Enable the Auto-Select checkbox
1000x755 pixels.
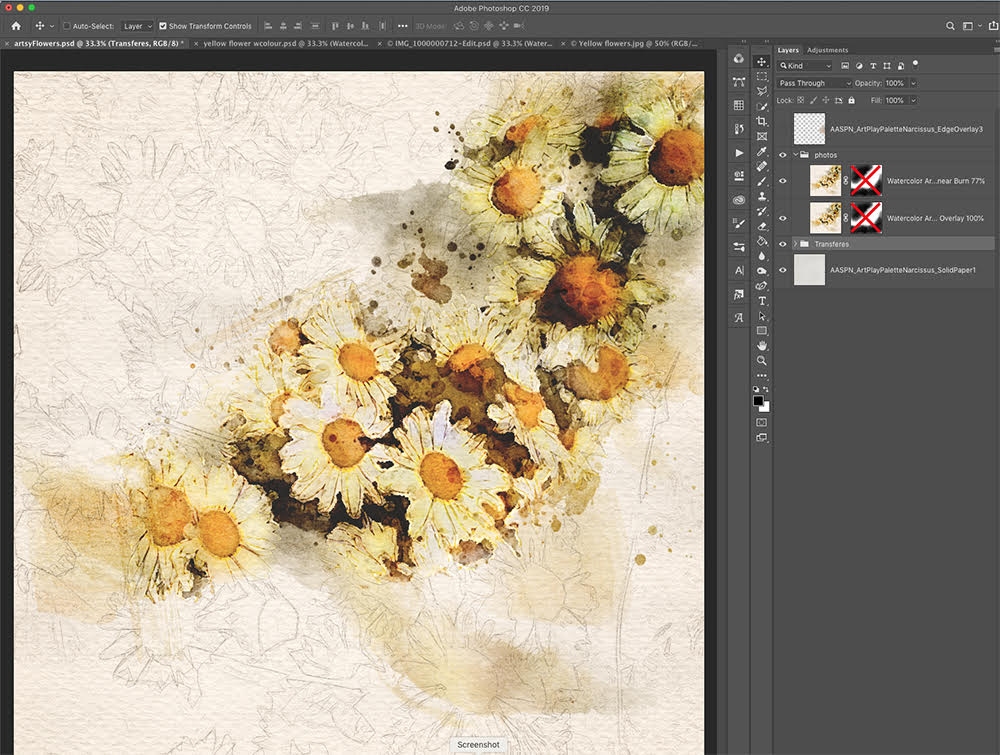[x=67, y=26]
